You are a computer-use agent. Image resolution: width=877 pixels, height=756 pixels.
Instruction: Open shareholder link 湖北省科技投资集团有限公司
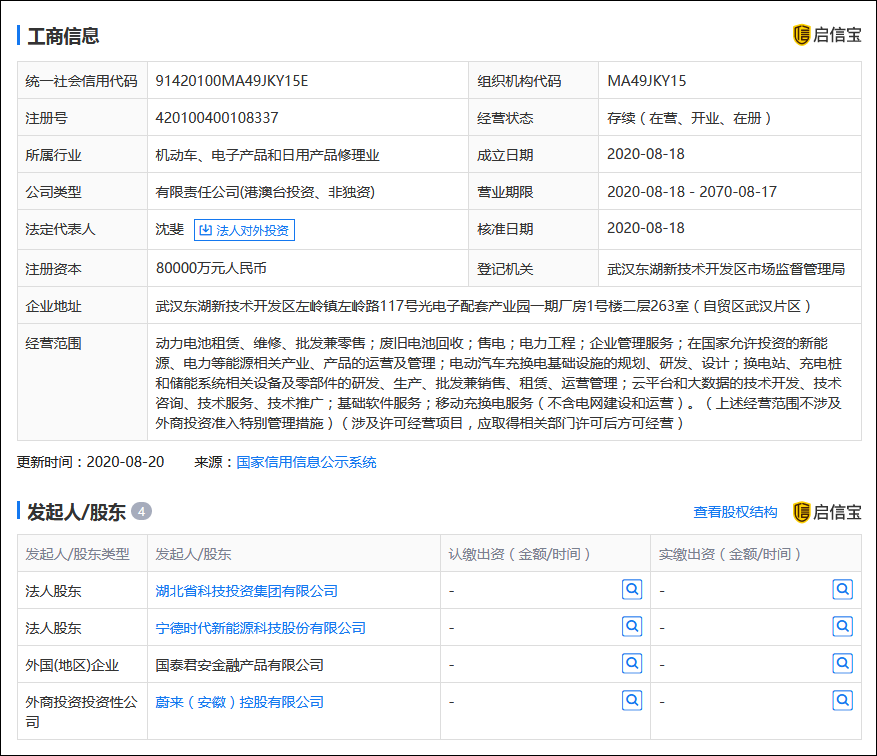coord(246,591)
